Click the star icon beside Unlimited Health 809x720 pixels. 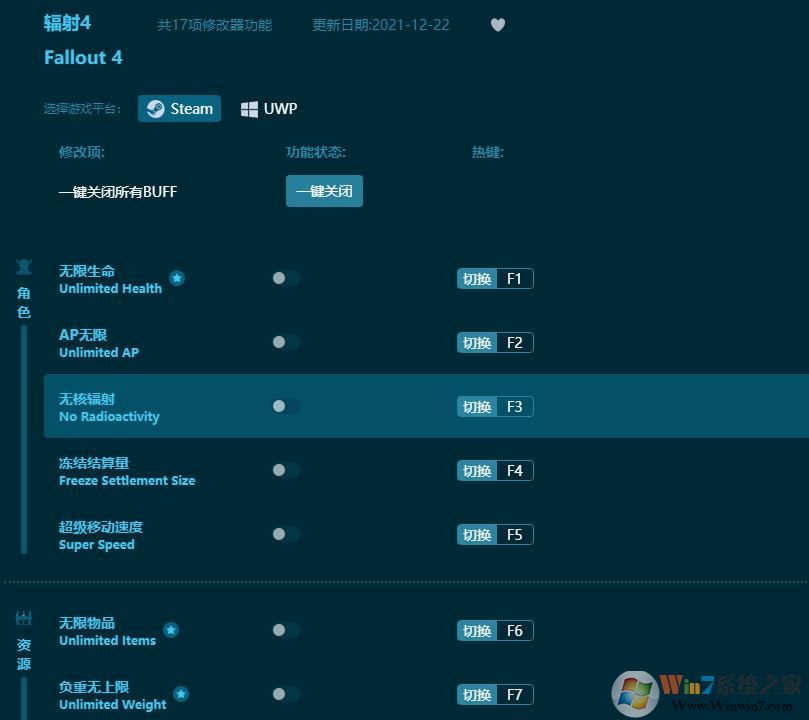pyautogui.click(x=177, y=279)
